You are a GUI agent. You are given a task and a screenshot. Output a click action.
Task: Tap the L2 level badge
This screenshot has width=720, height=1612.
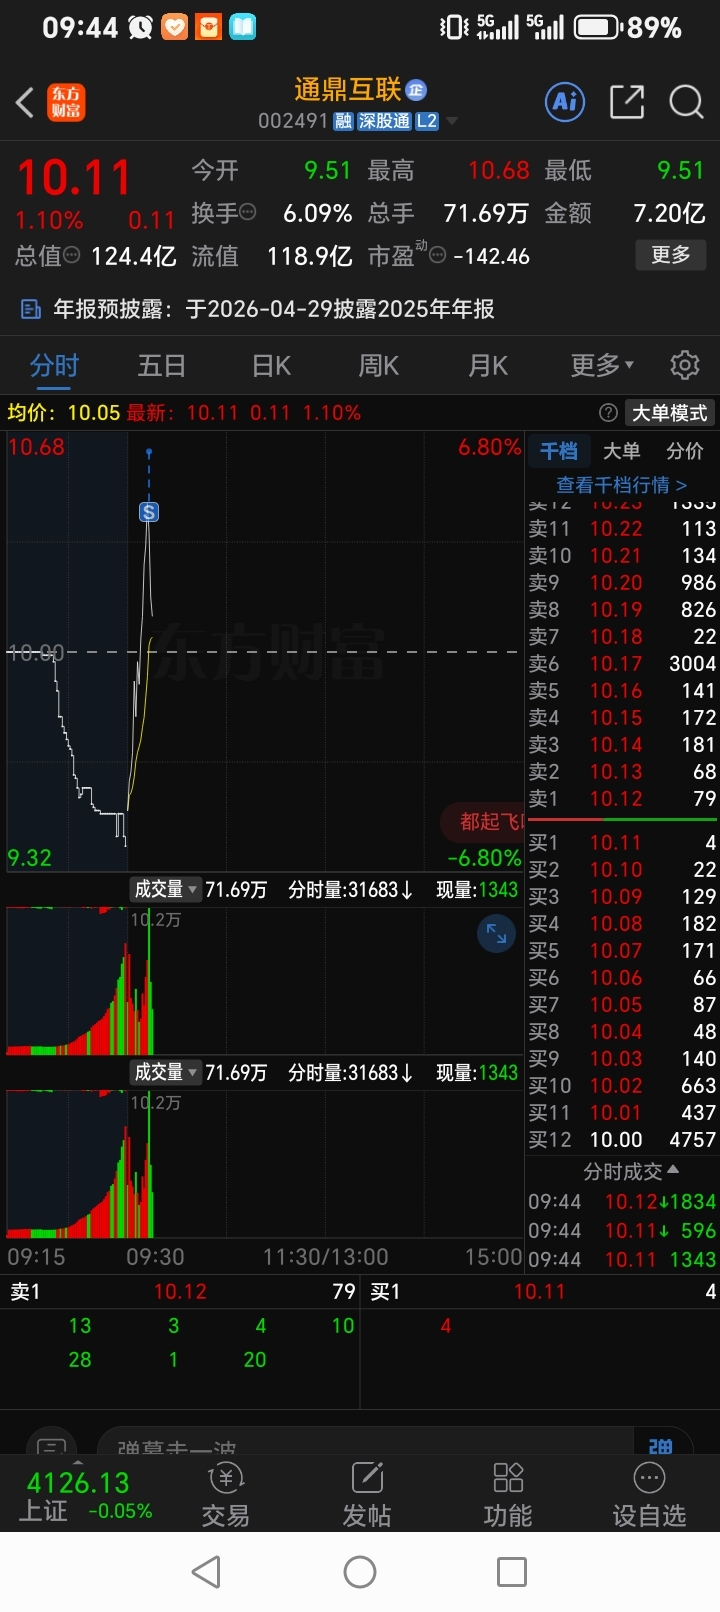(x=427, y=121)
